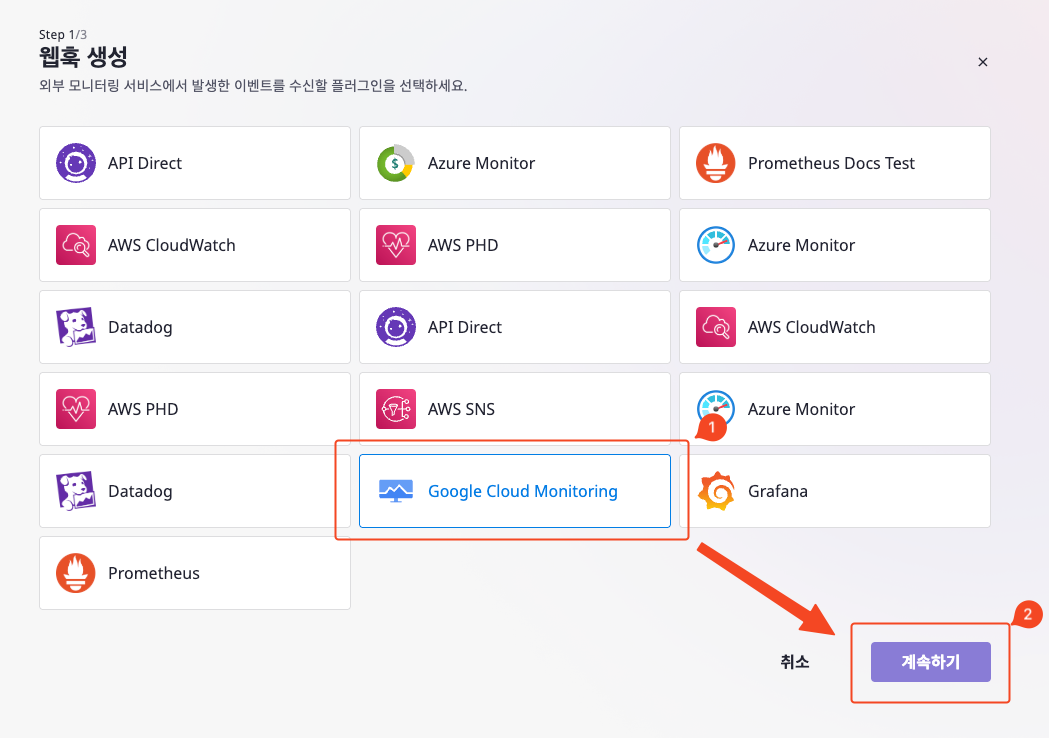Select Azure Monitor card in the AWS SNS row

[834, 409]
